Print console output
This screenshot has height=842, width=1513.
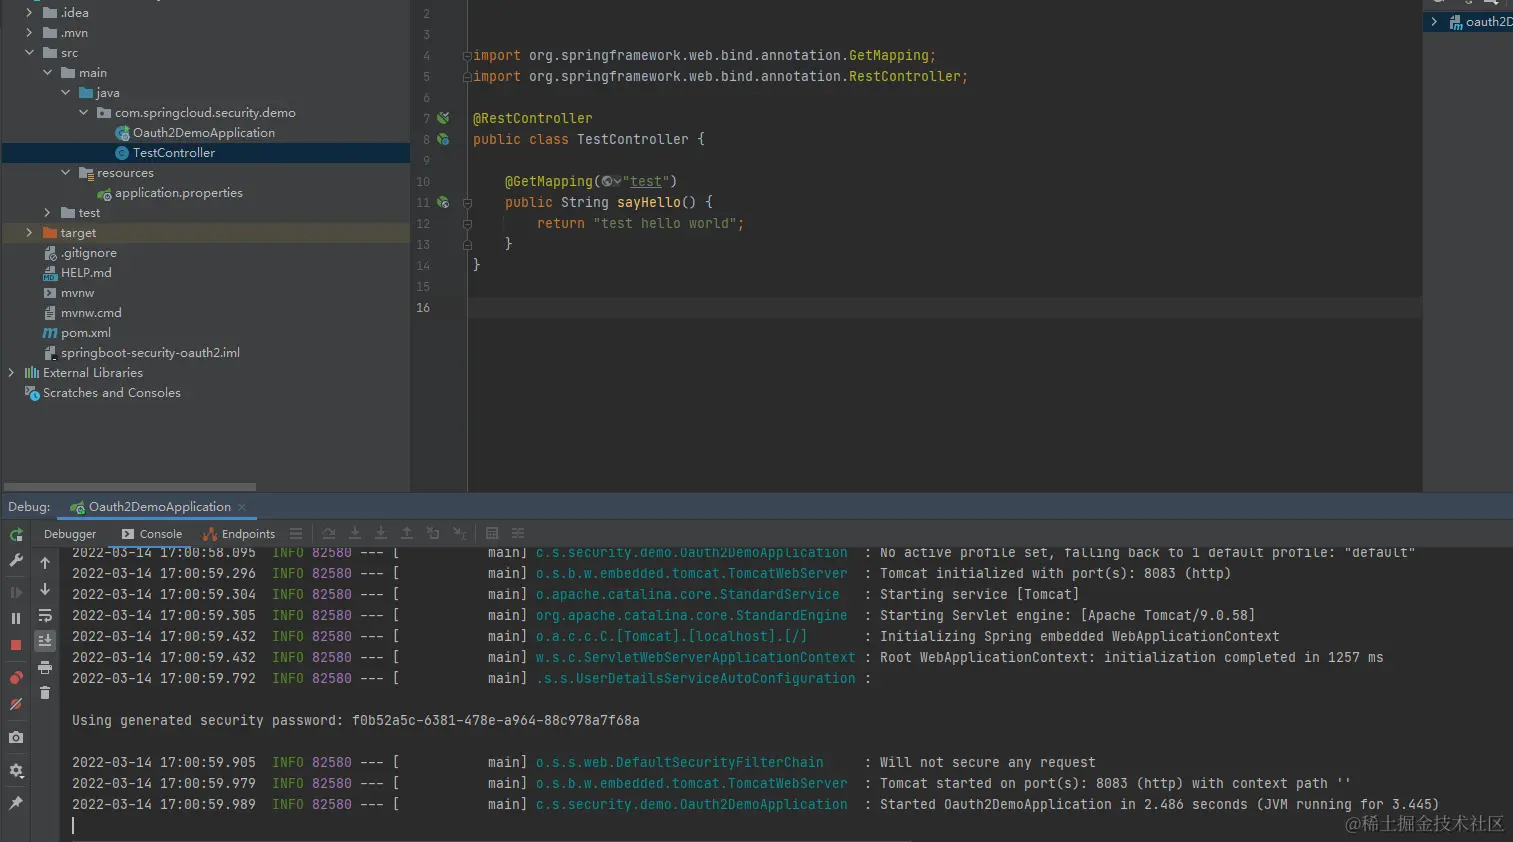pos(45,667)
